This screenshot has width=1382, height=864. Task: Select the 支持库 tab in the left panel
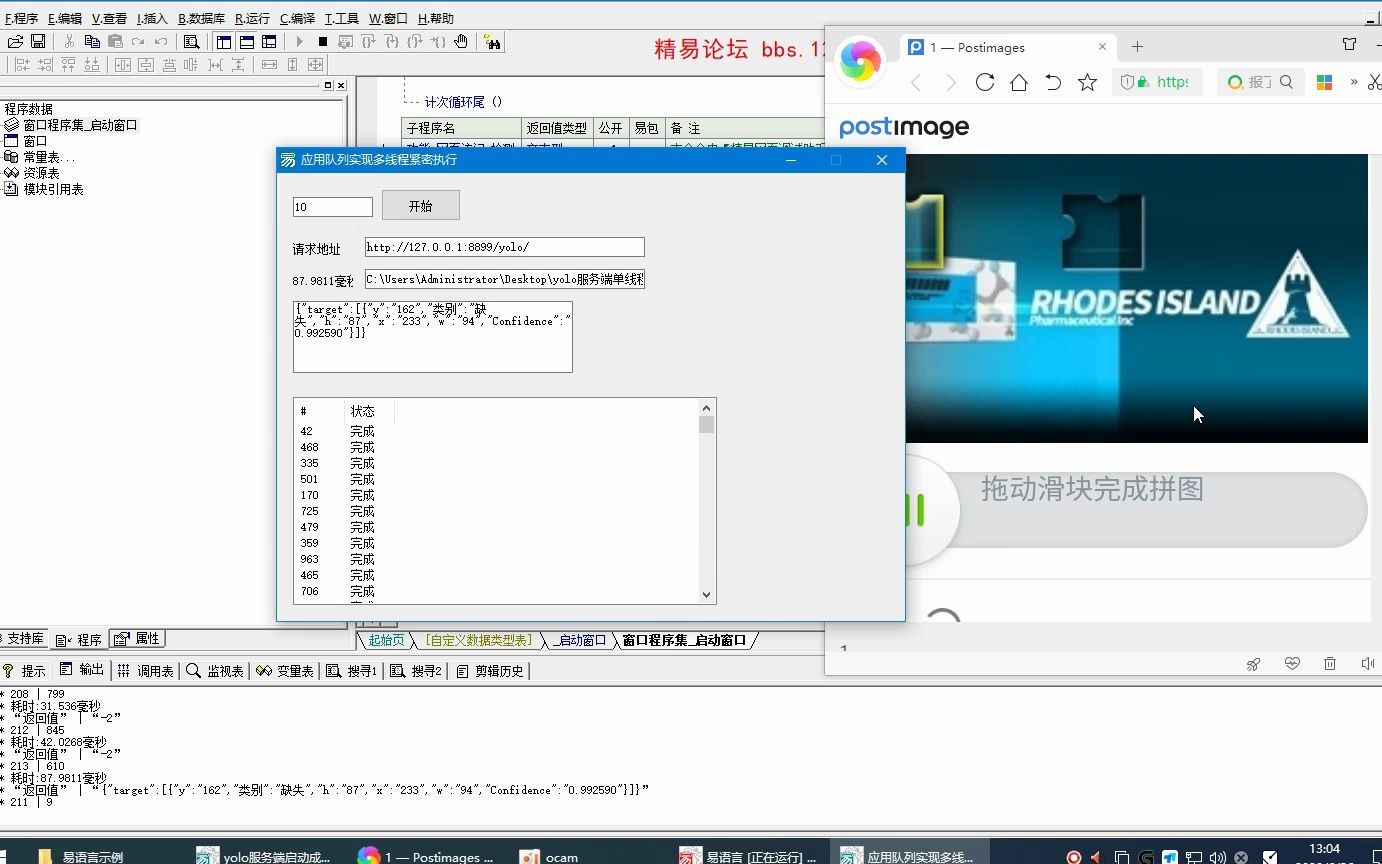click(24, 639)
